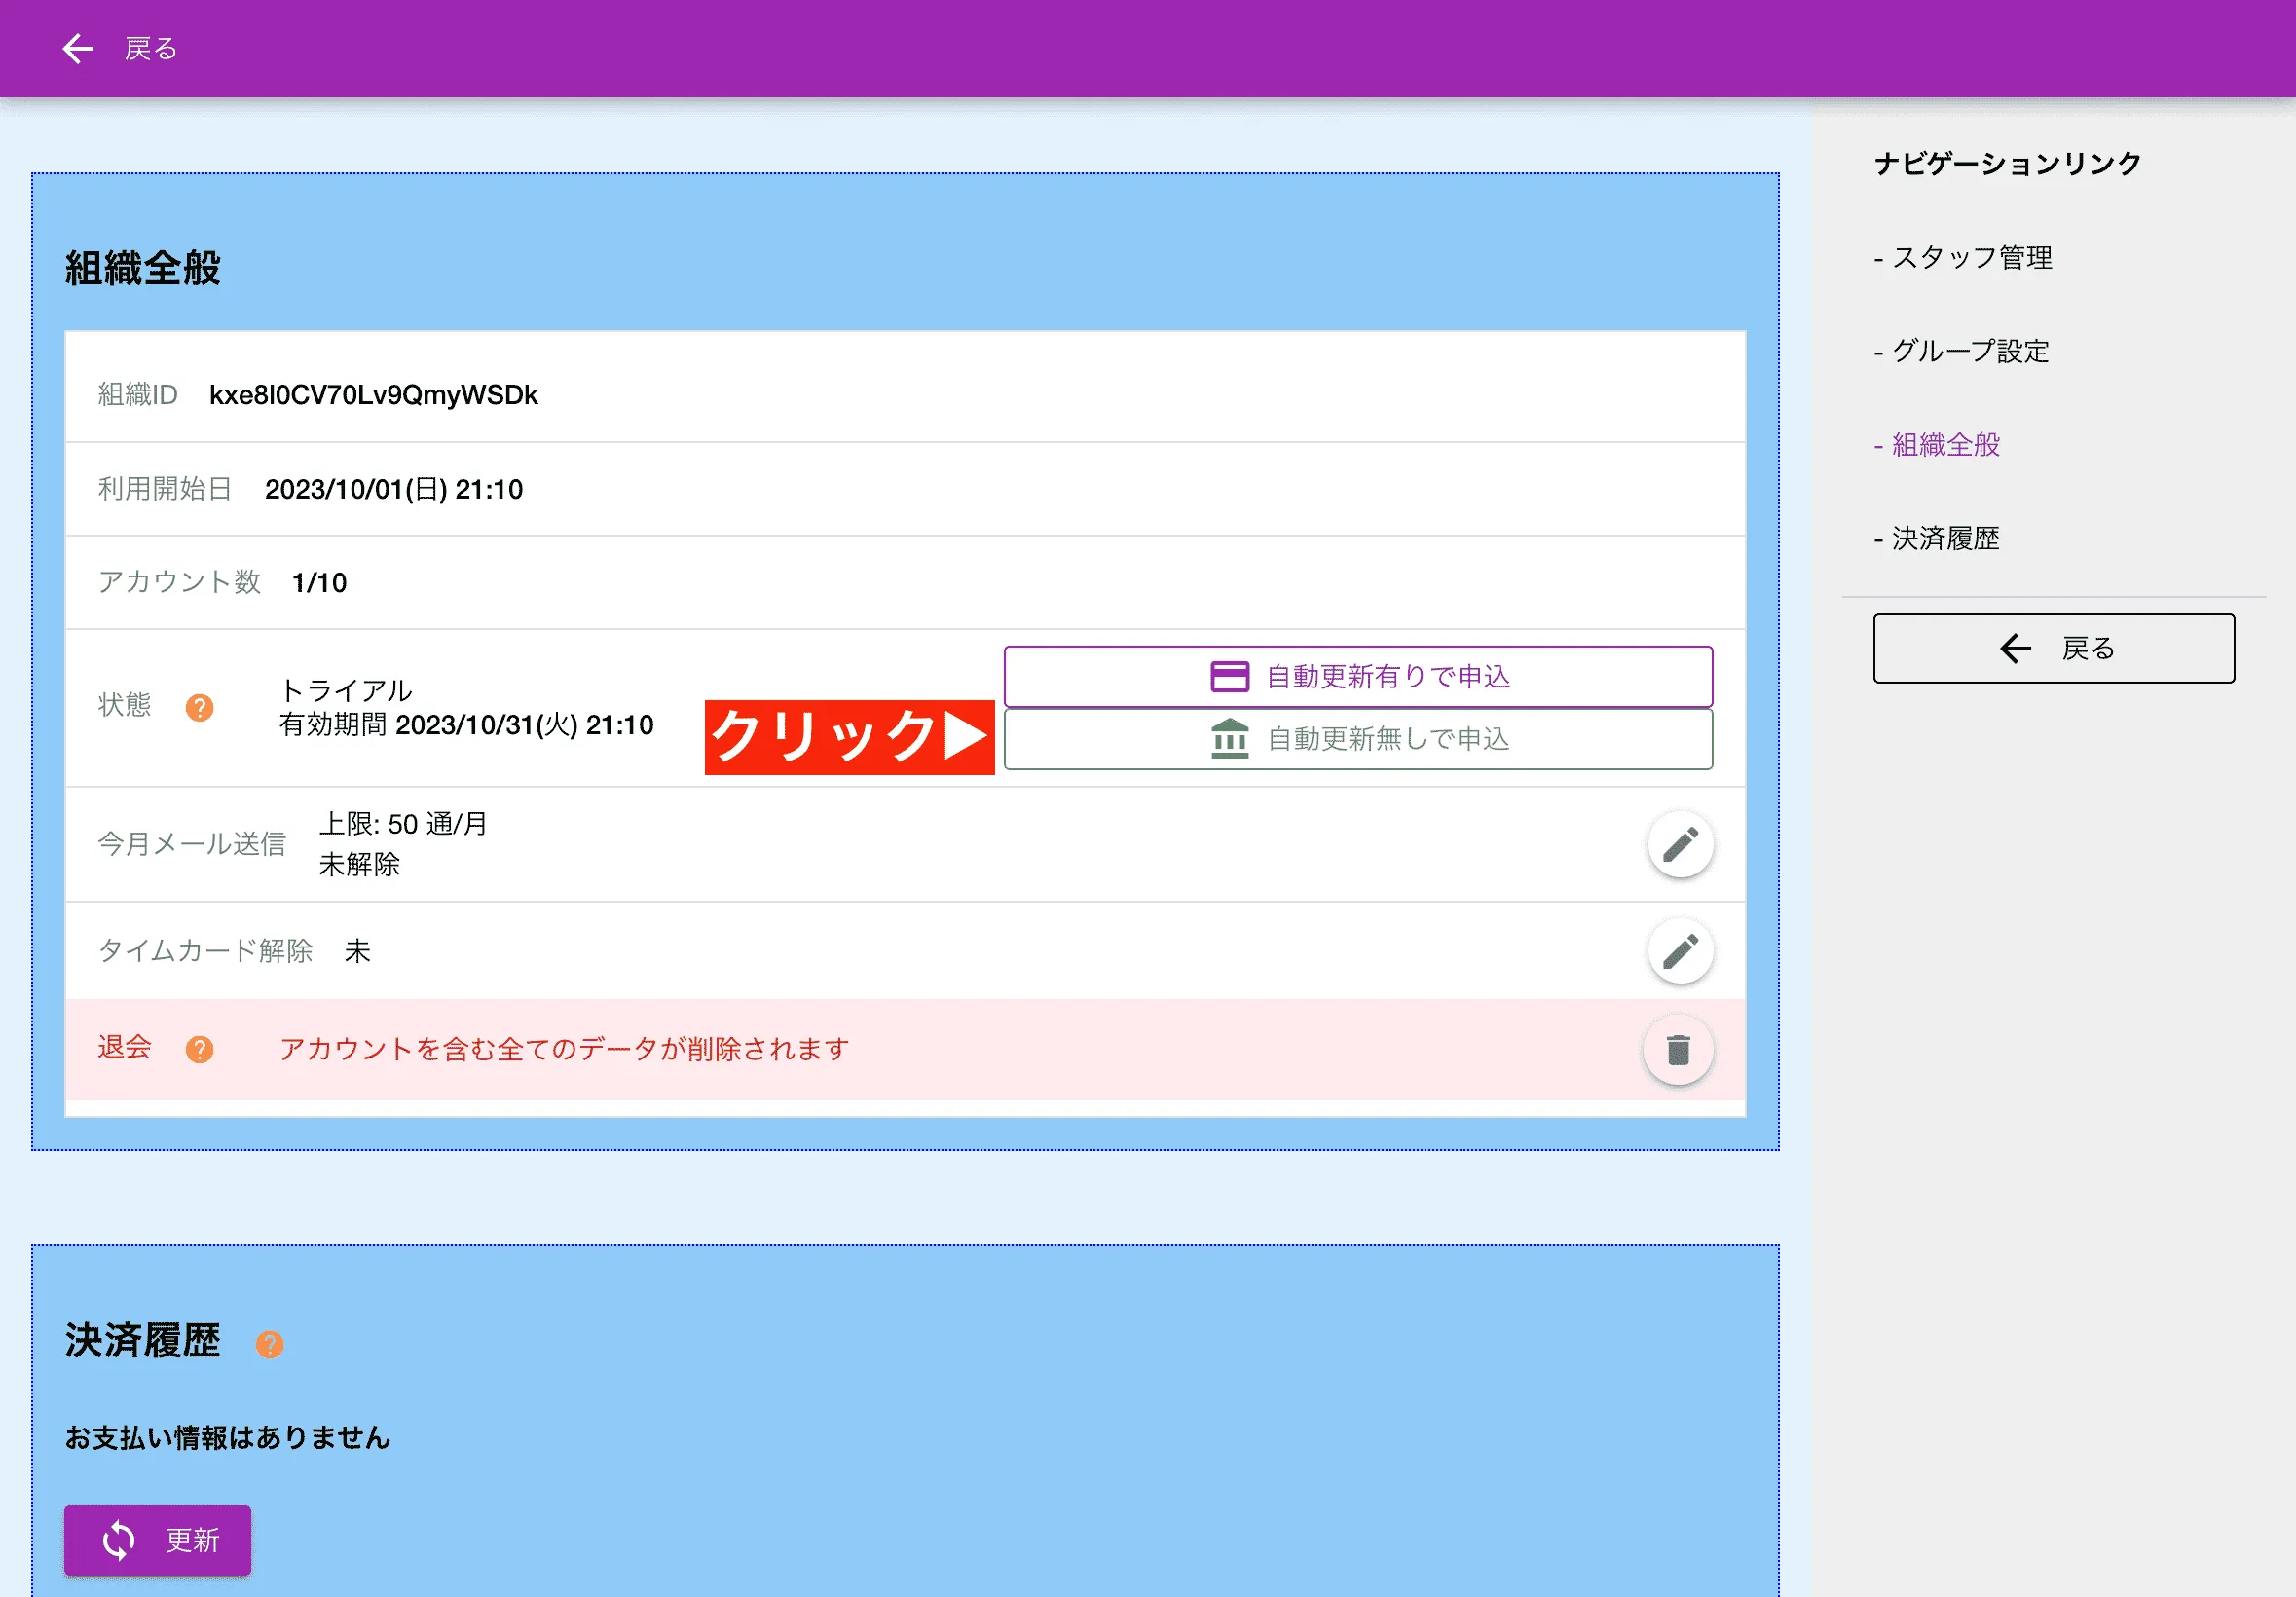Click the pencil icon beside タイムカード解除
This screenshot has width=2296, height=1597.
[x=1680, y=951]
